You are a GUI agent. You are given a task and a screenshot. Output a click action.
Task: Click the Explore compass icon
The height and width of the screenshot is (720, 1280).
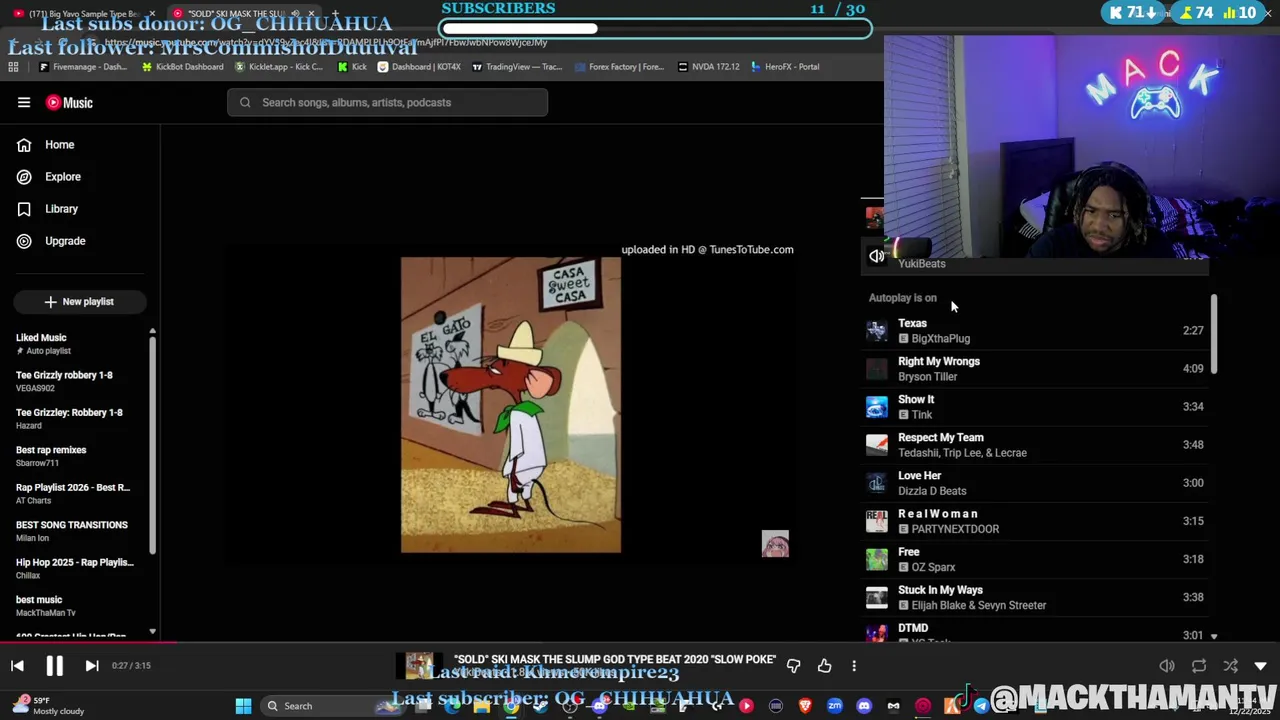(24, 177)
